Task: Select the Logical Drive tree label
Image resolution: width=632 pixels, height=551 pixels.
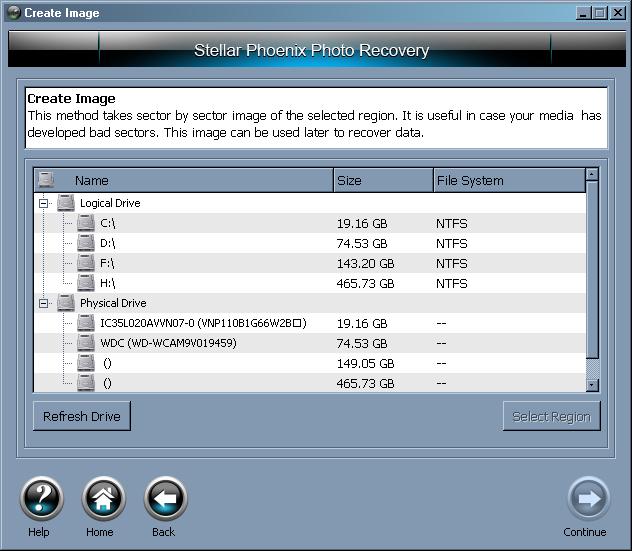Action: 110,203
